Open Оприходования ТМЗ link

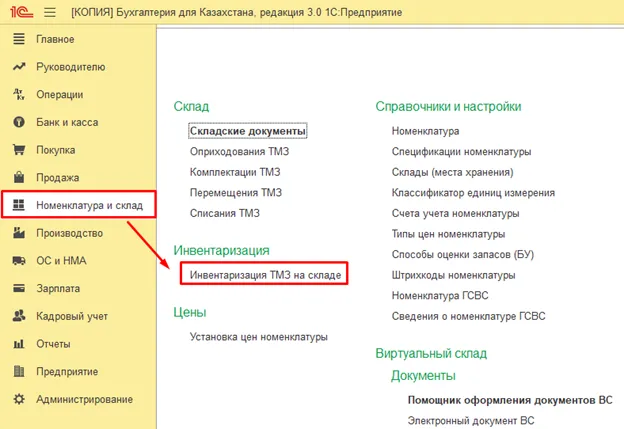pyautogui.click(x=240, y=152)
